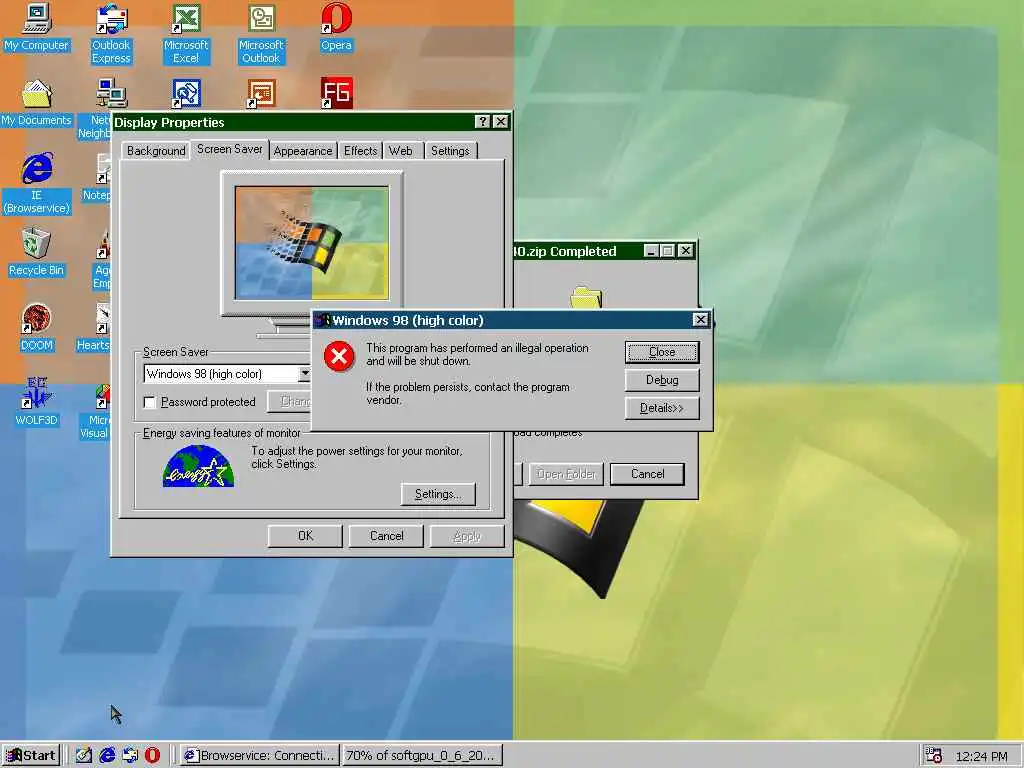Open the Web tab
The height and width of the screenshot is (768, 1024).
coord(401,151)
